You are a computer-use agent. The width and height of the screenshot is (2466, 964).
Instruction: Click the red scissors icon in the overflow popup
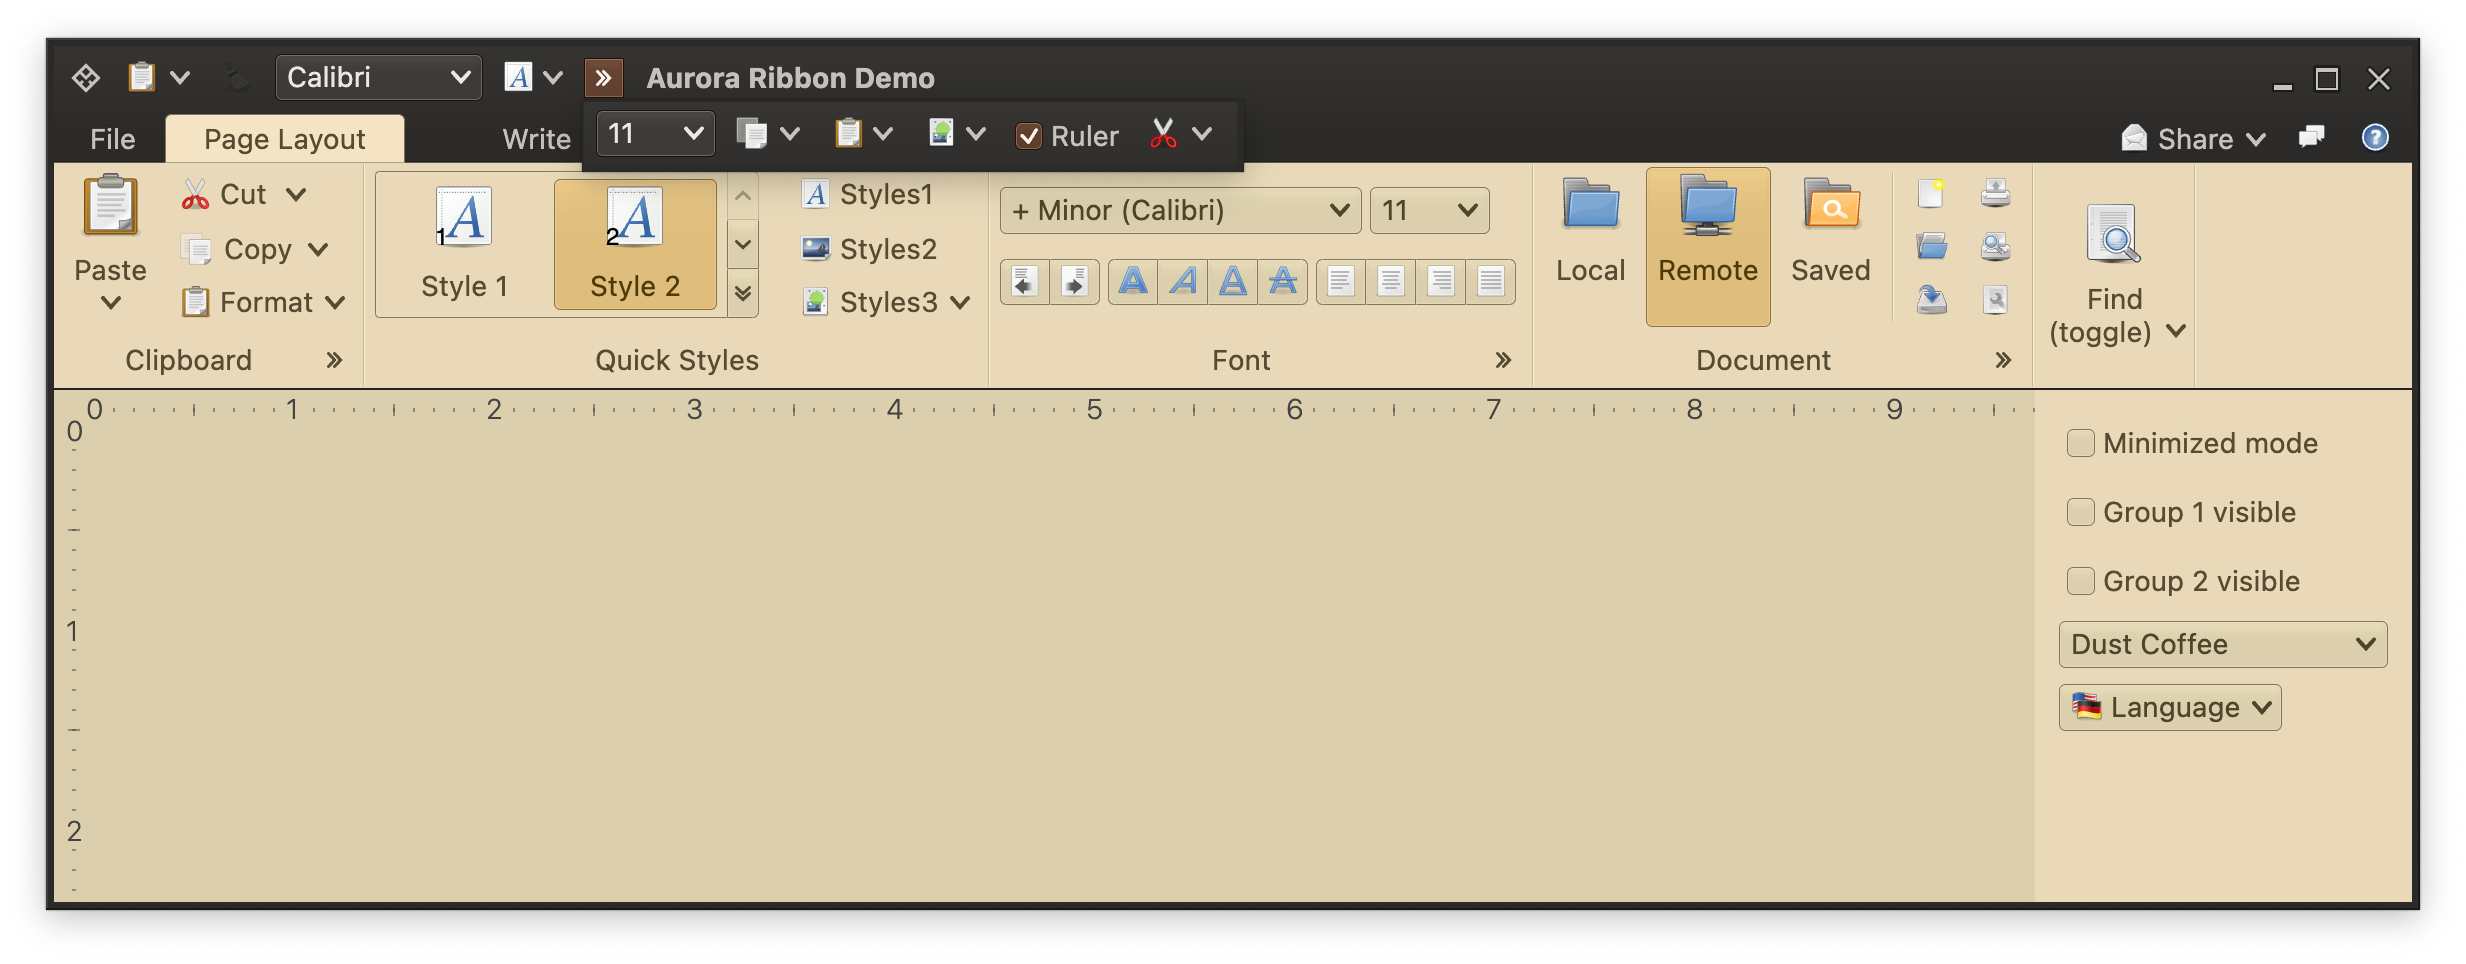pyautogui.click(x=1163, y=133)
